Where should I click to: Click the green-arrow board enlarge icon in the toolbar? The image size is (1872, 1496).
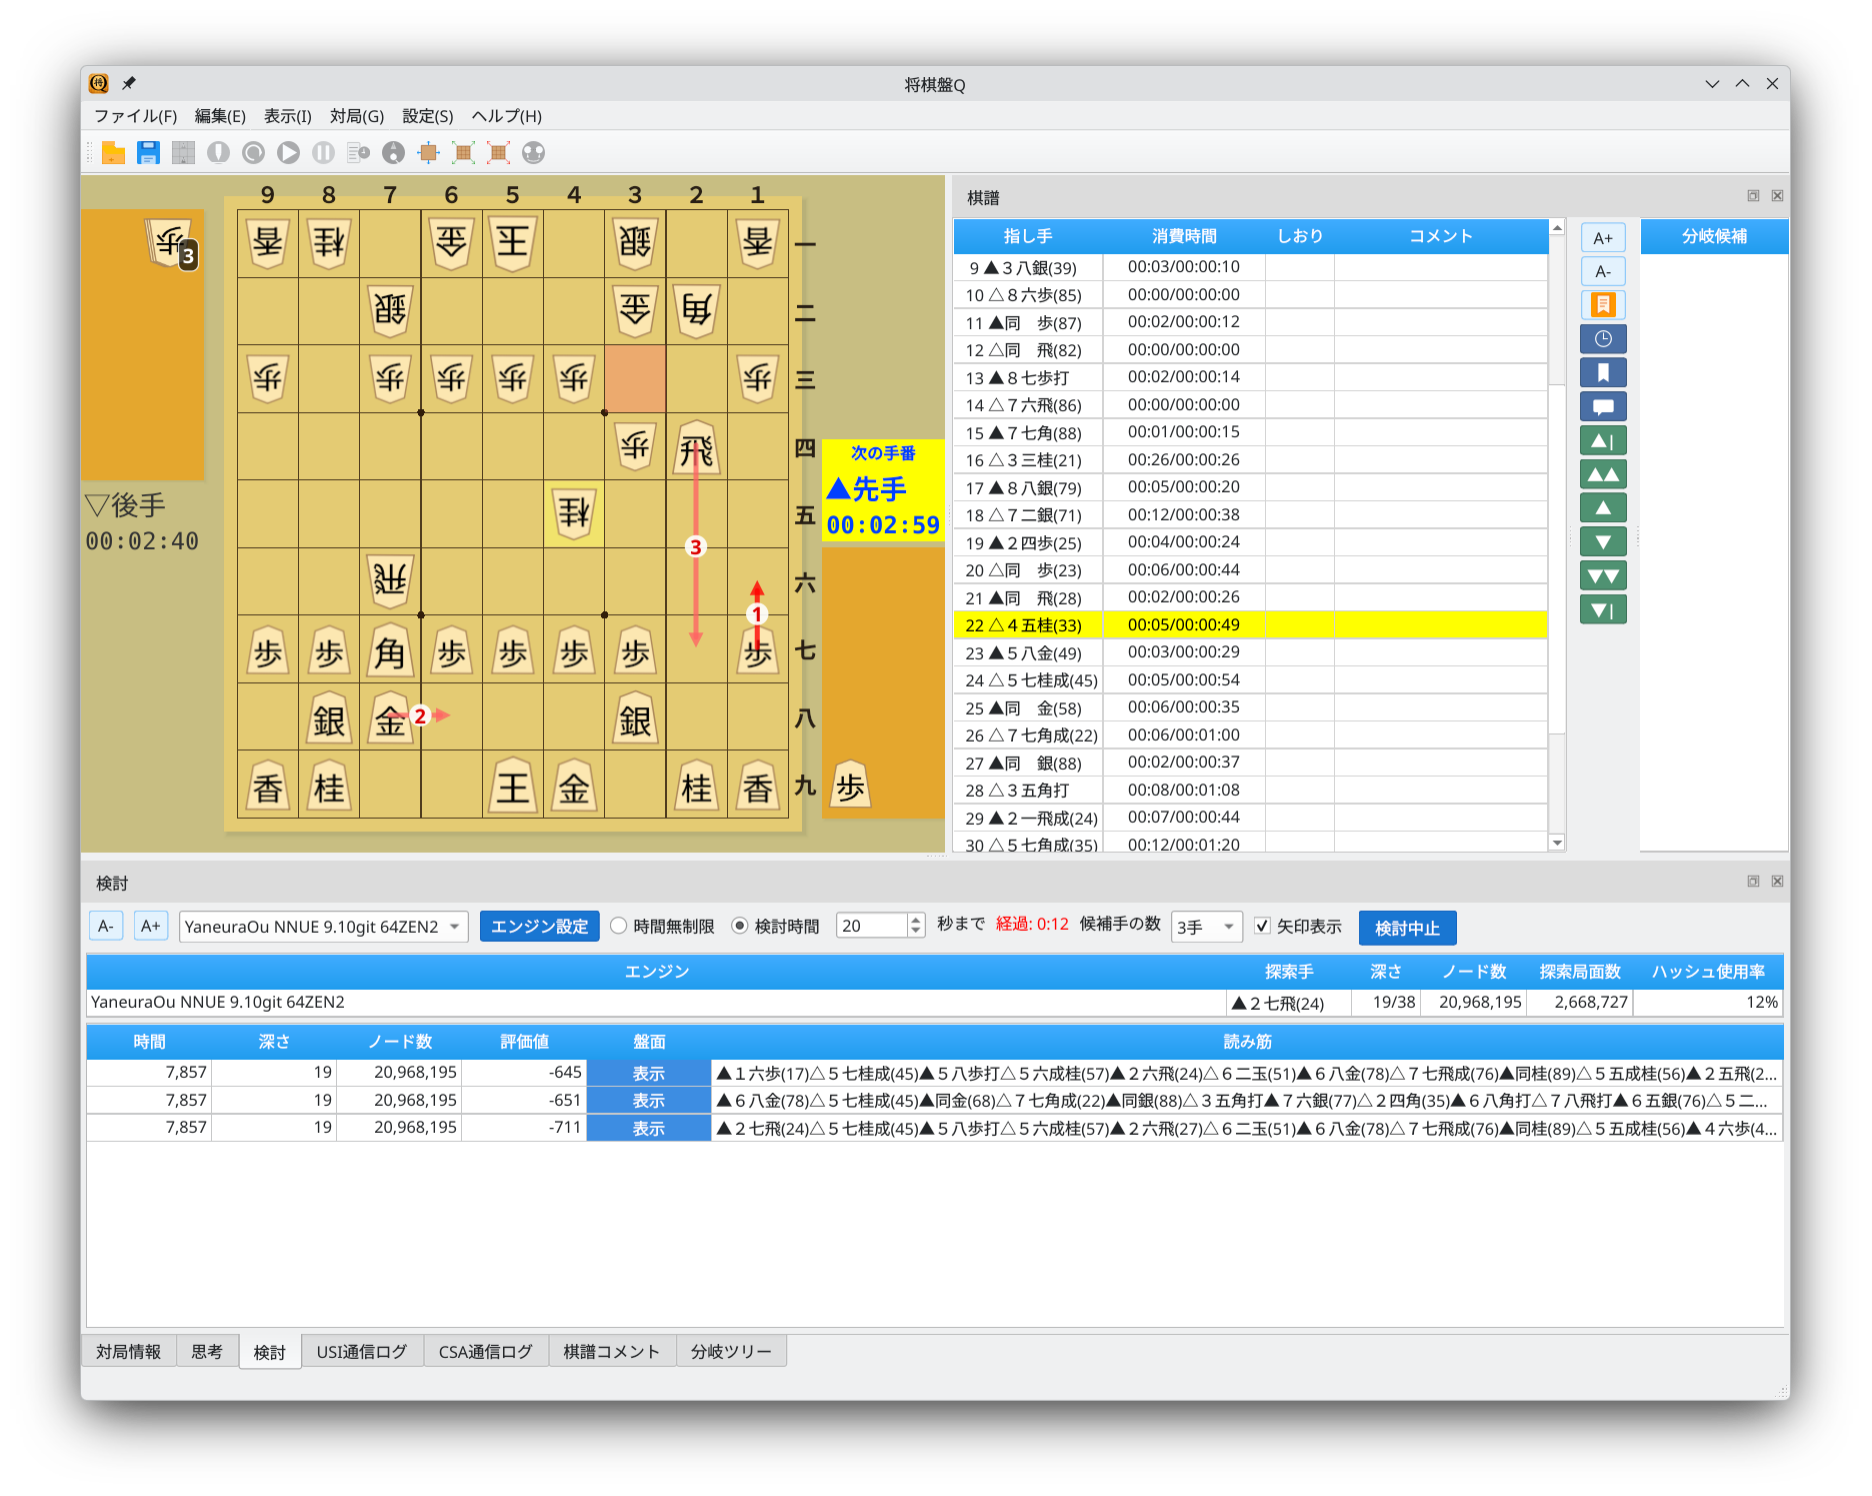click(x=463, y=153)
